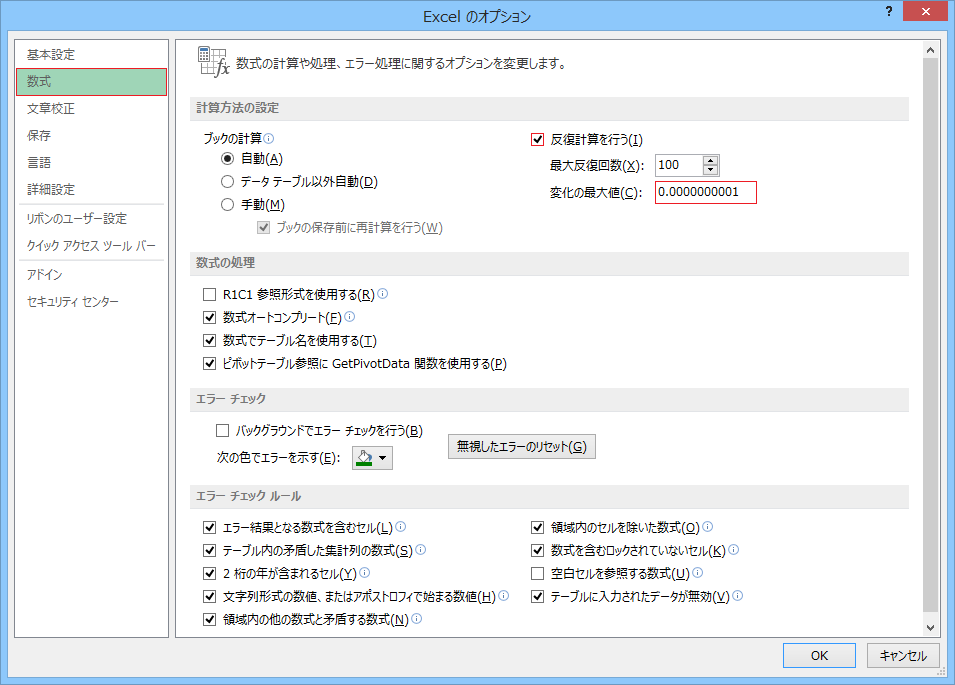Click the OK button

click(x=819, y=655)
